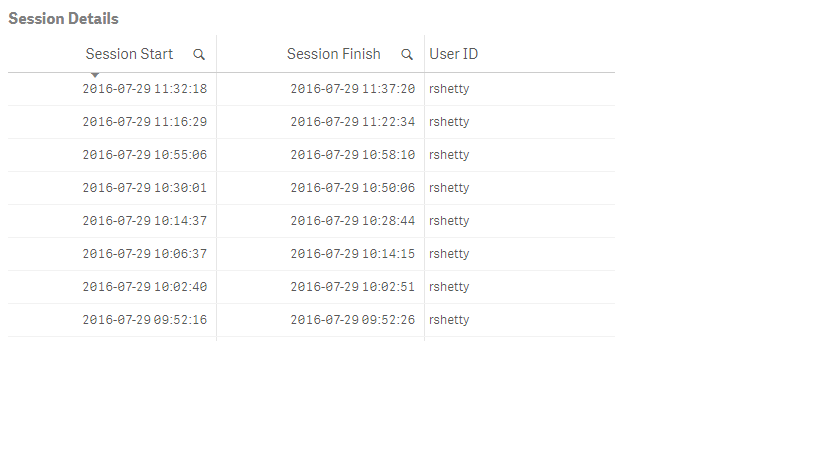Screen dimensions: 819x460
Task: Sort table by User ID header
Action: 453,54
